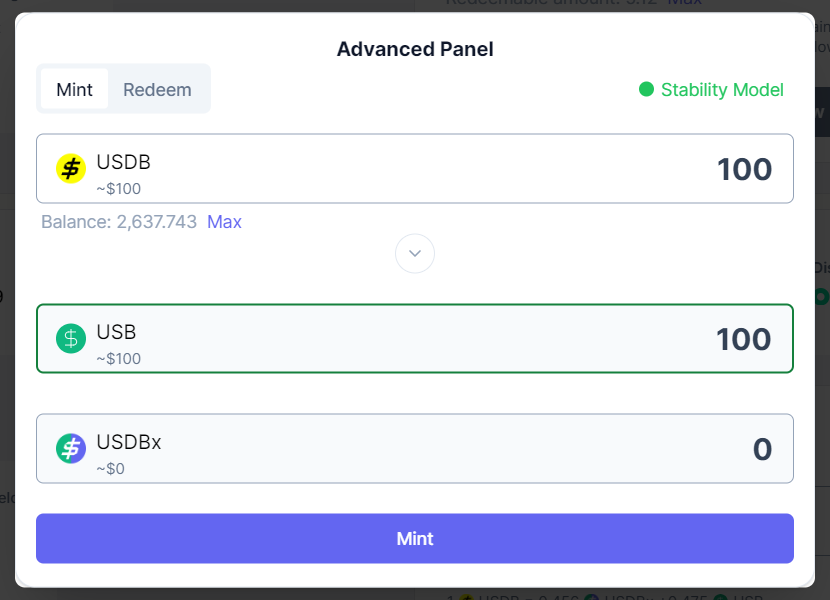
Task: Click the USDBx token name
Action: point(129,442)
